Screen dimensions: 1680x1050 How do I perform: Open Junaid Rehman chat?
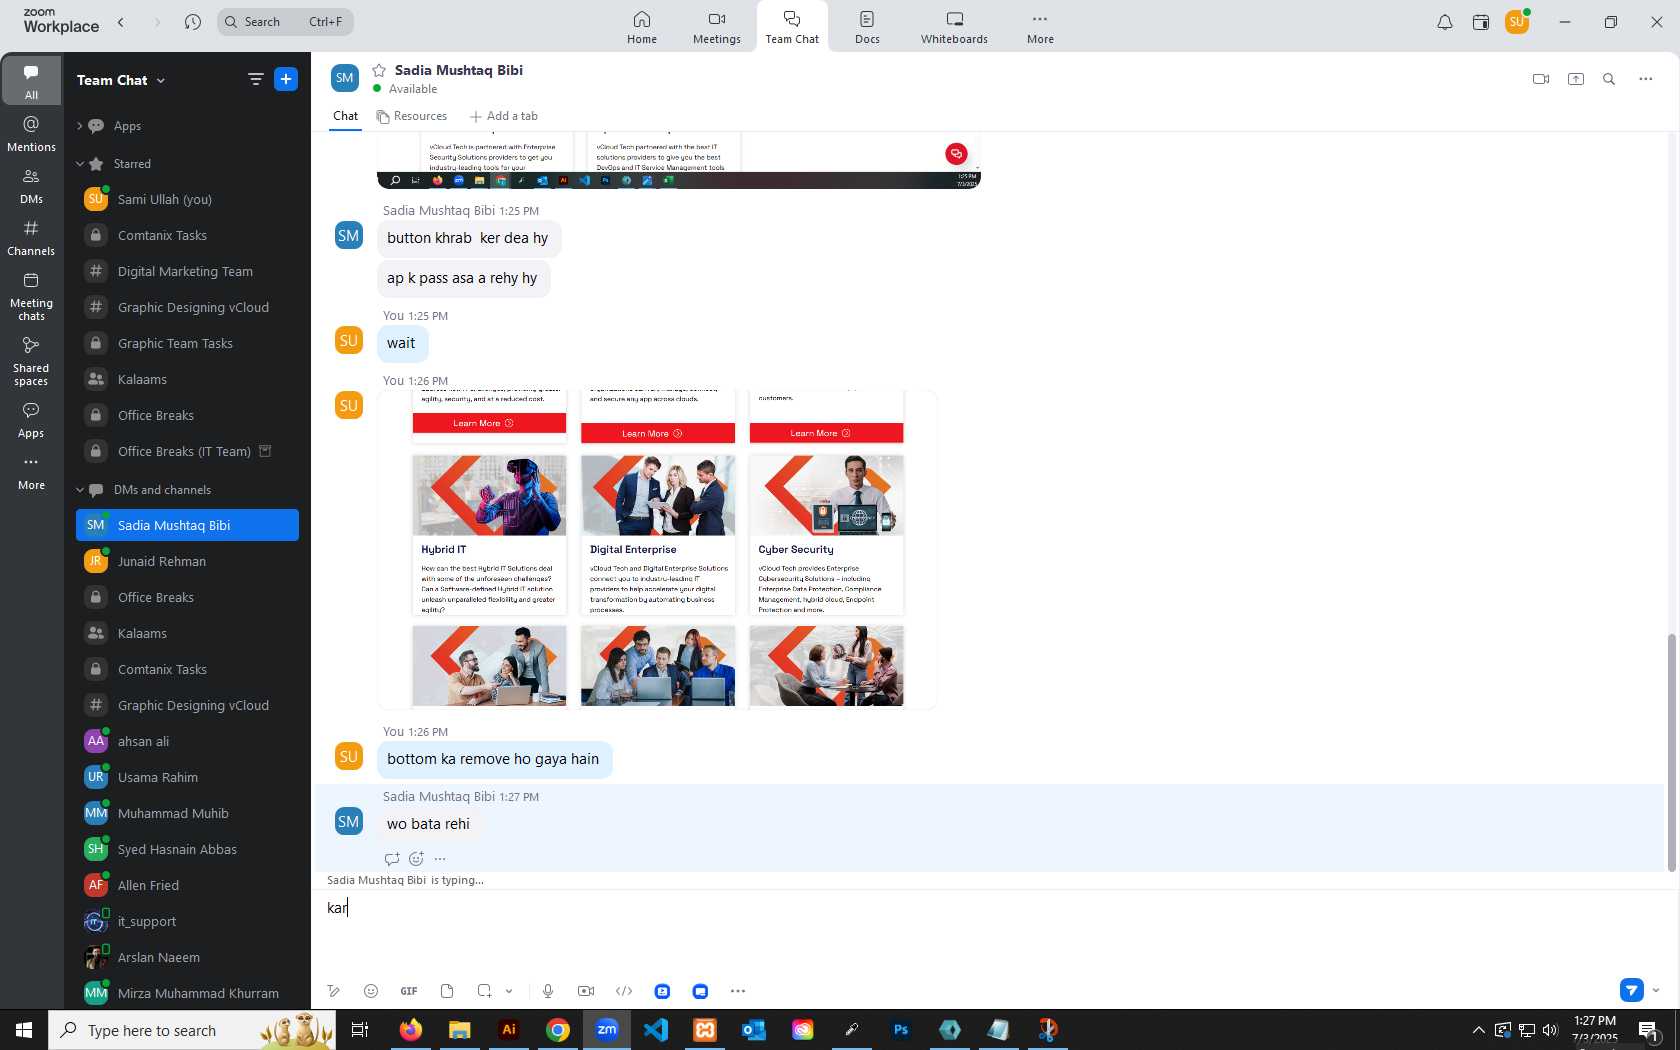(x=187, y=561)
